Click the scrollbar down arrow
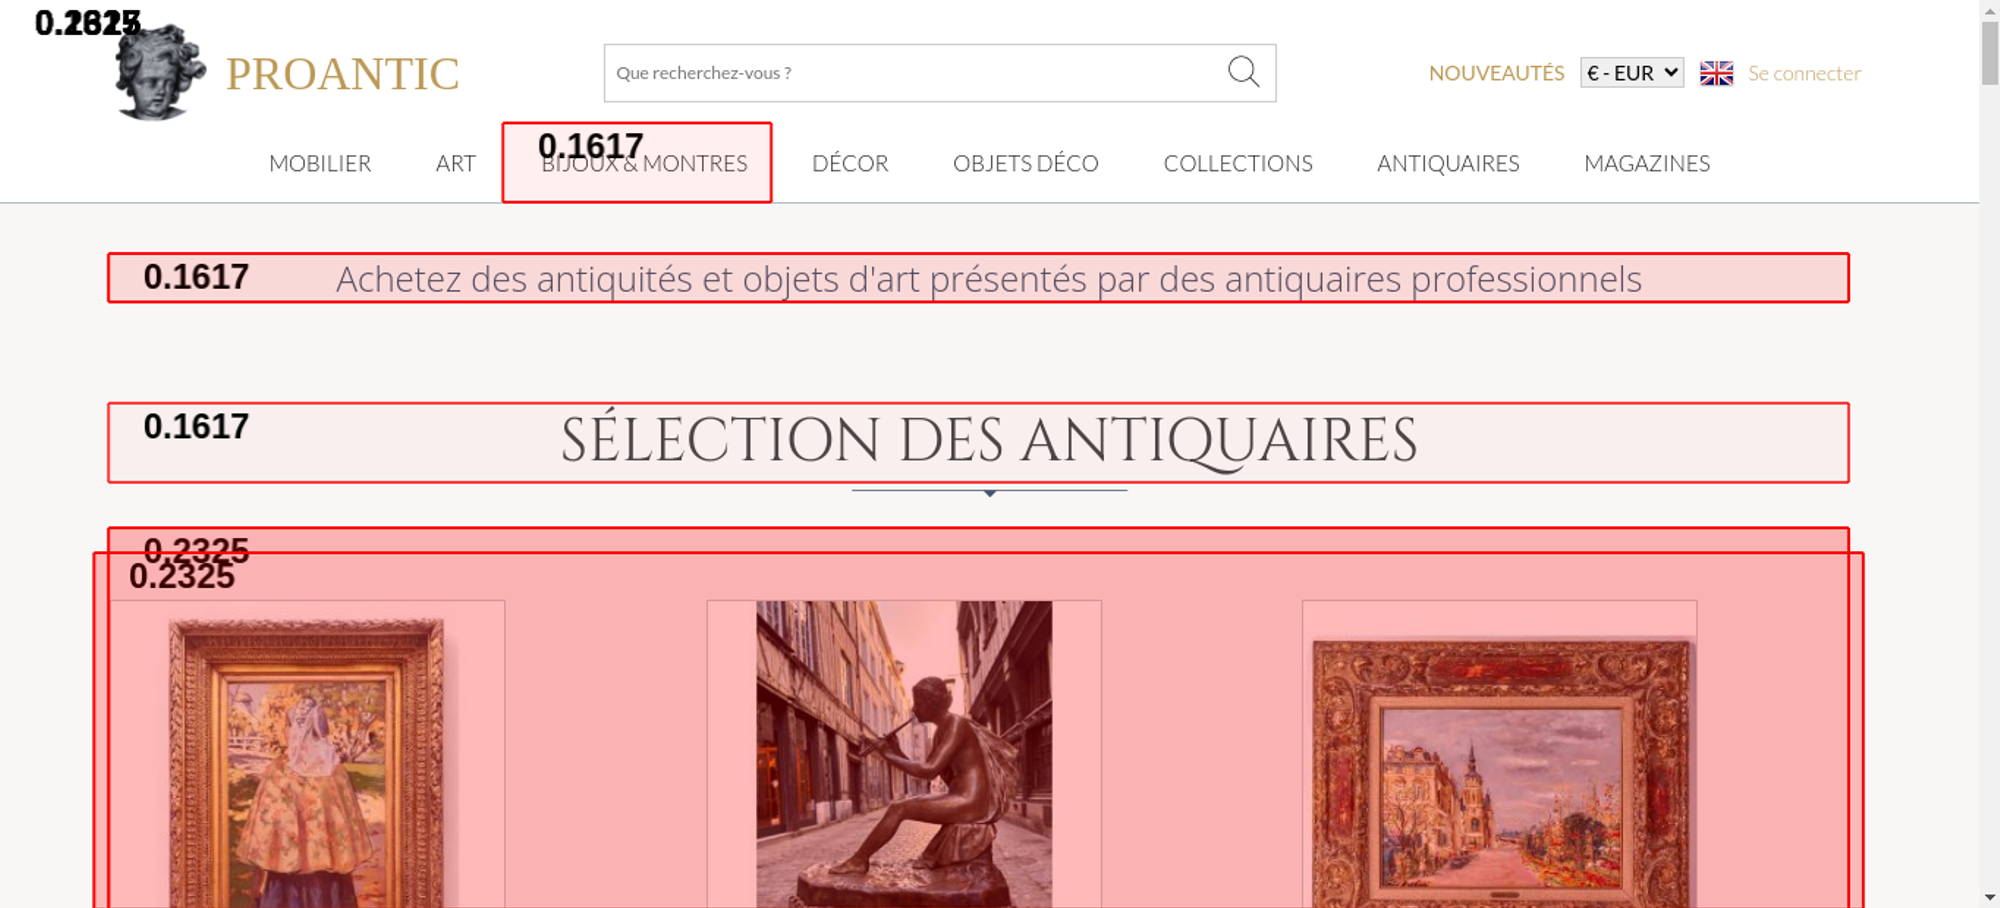This screenshot has width=2000, height=908. click(x=1989, y=897)
